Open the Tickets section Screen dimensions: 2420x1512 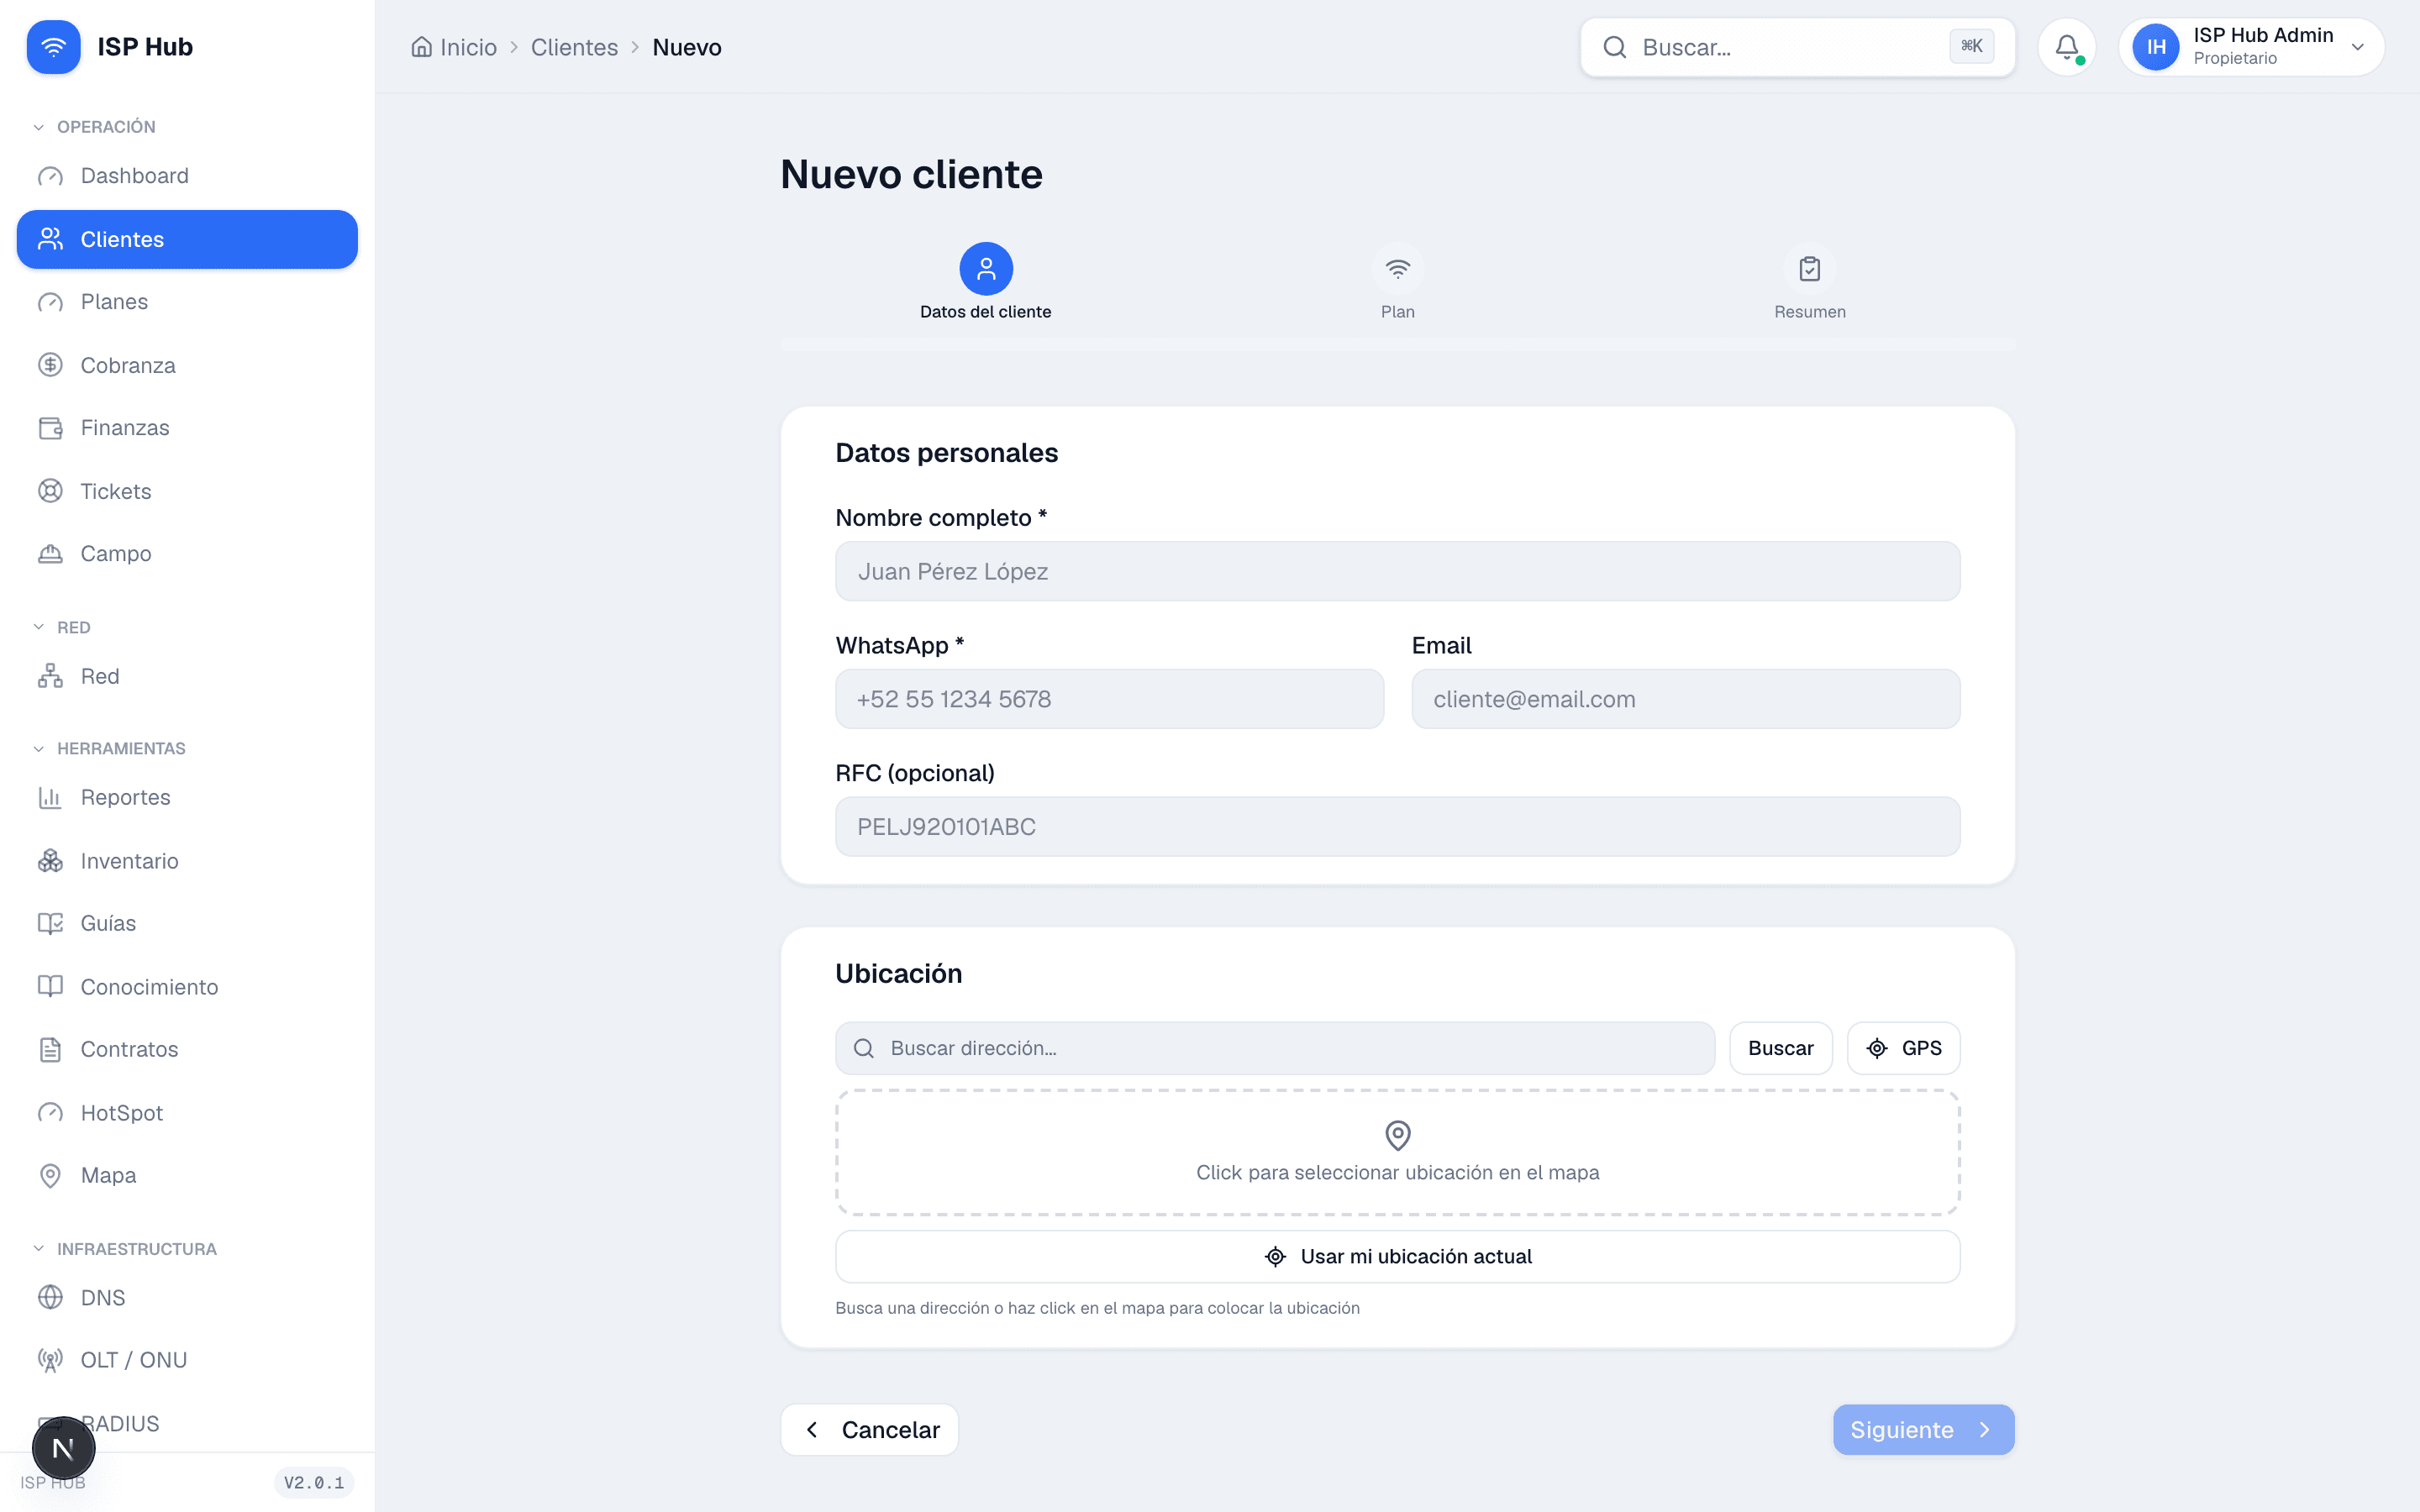(x=187, y=491)
